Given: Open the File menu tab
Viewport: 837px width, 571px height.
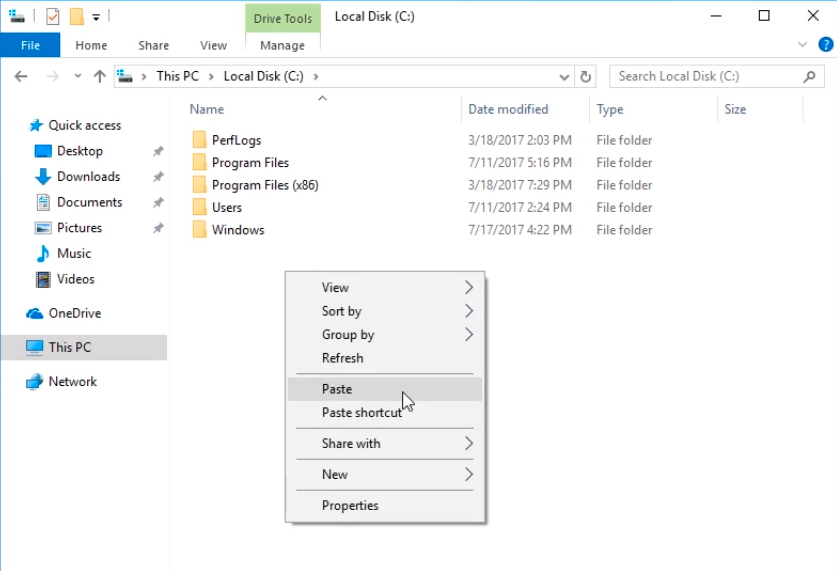Looking at the screenshot, I should coord(30,45).
